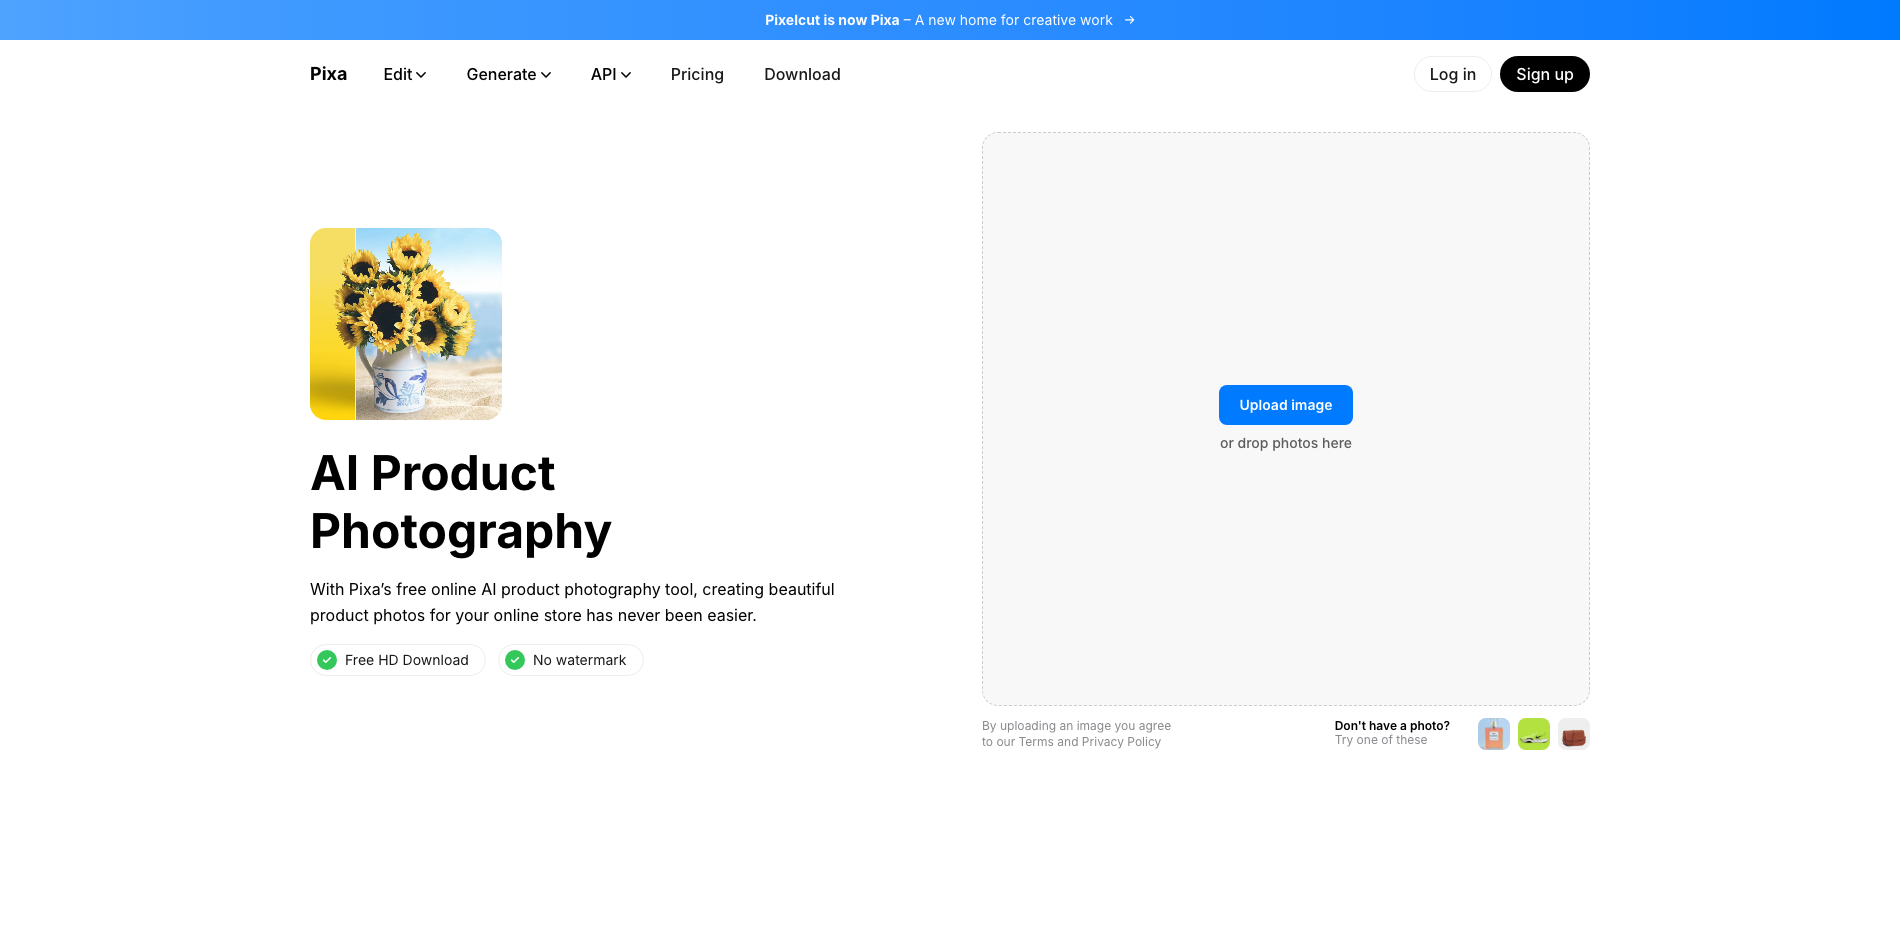
Task: Expand the Generate dropdown menu
Action: coord(509,74)
